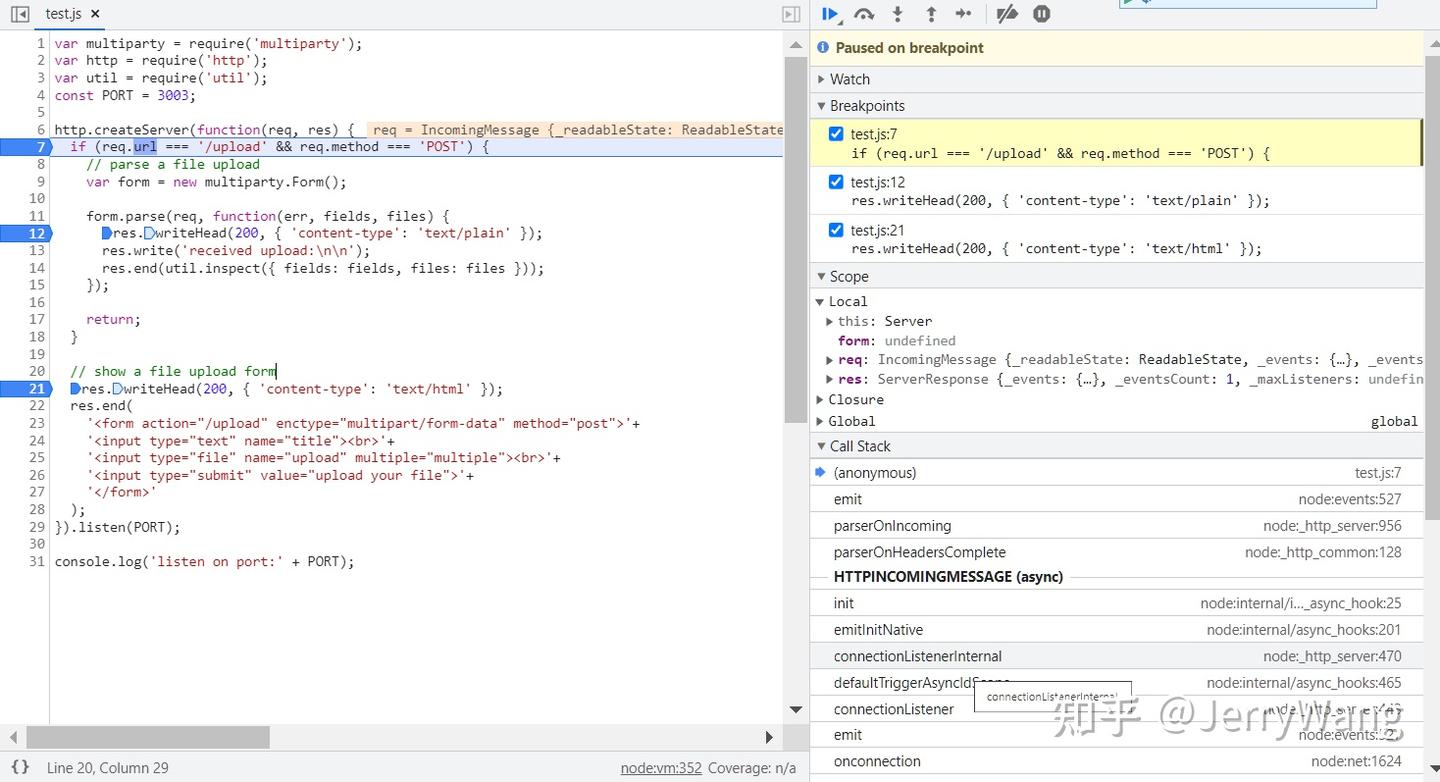Deactivate all breakpoints
Viewport: 1440px width, 782px height.
point(1007,14)
